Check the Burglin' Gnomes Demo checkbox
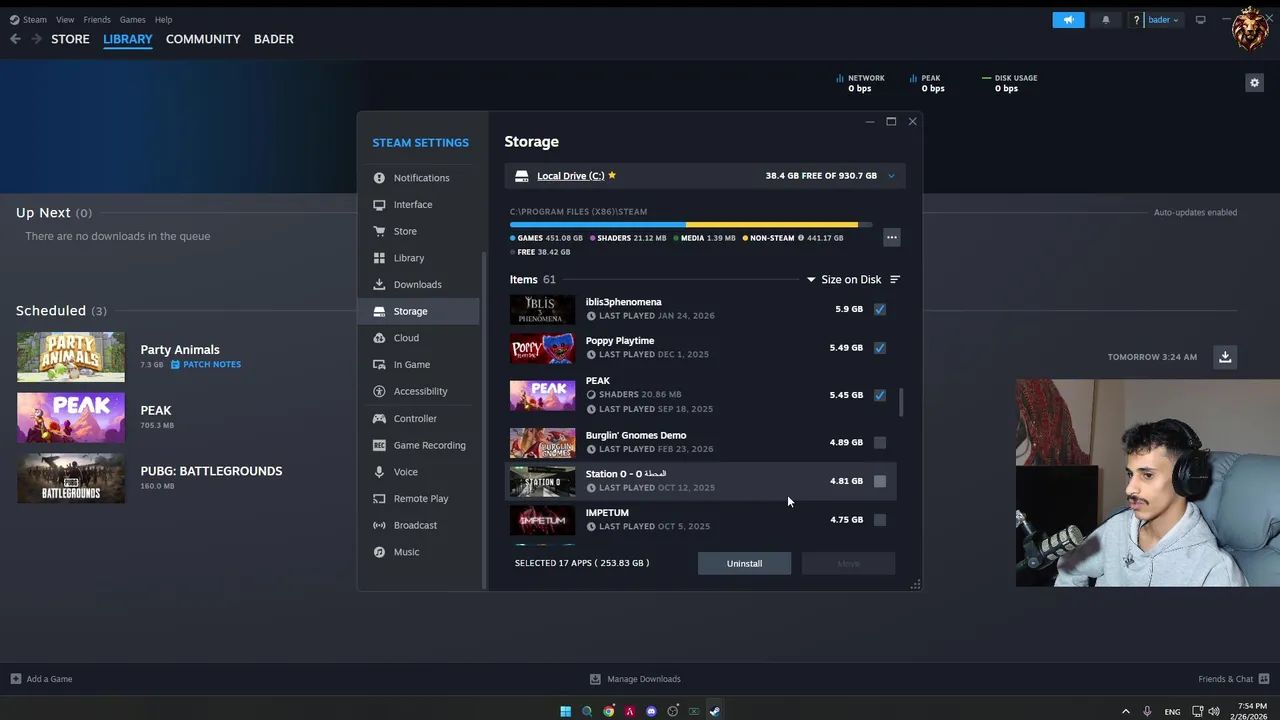 click(880, 442)
